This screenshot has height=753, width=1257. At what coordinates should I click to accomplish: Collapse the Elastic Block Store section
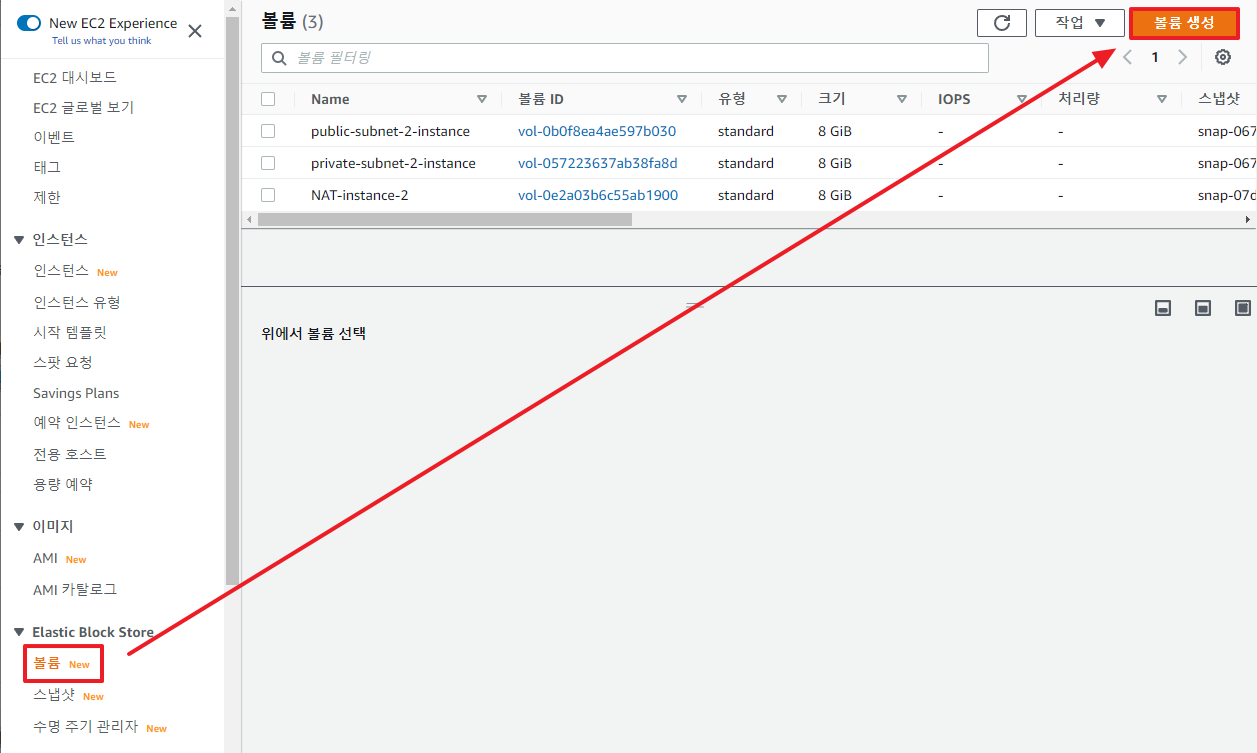17,632
